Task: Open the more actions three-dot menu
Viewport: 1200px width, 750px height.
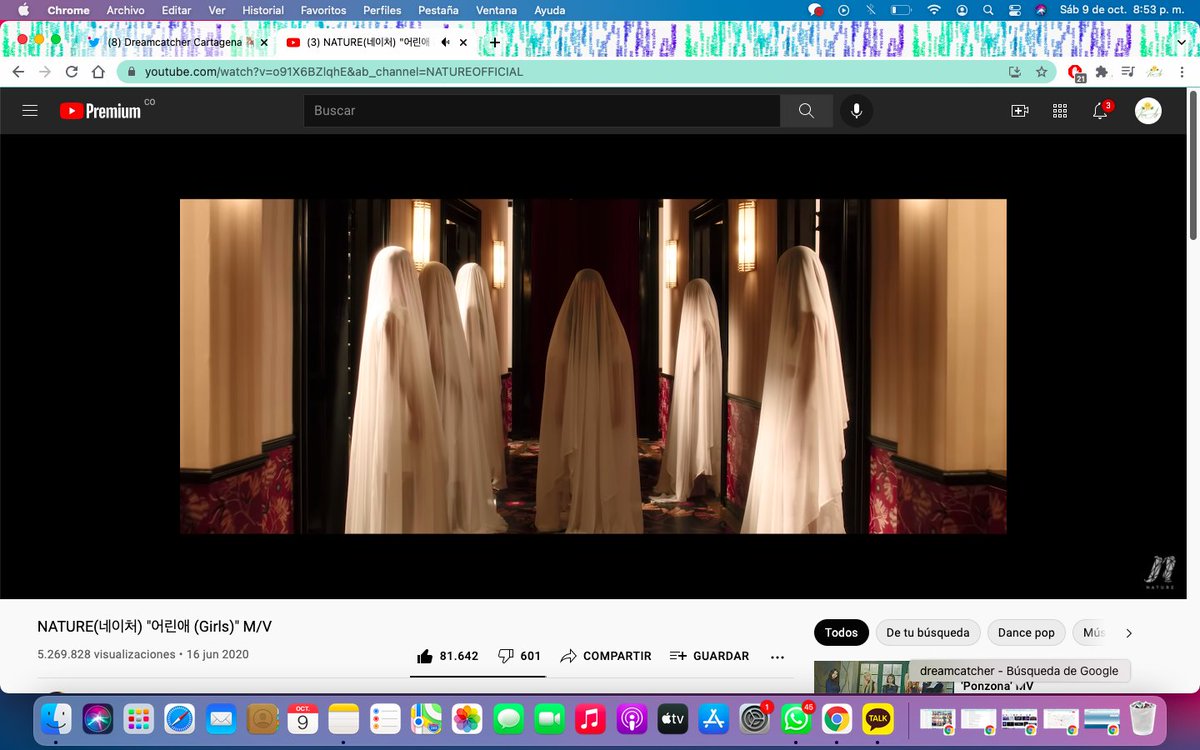Action: tap(777, 657)
